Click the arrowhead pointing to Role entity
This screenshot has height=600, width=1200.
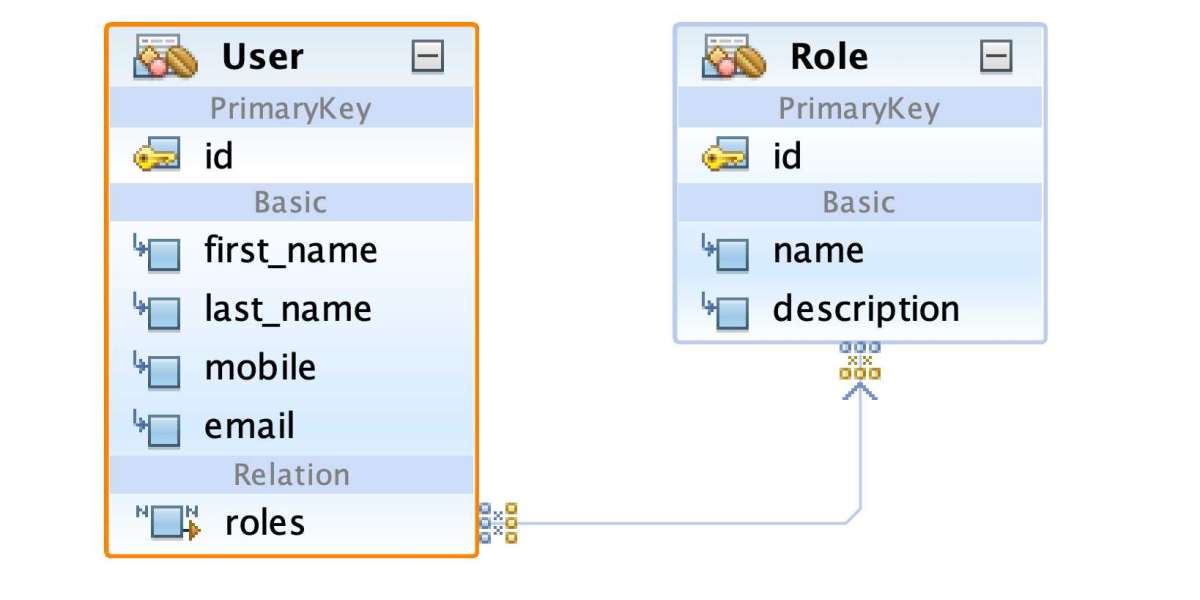[x=860, y=391]
